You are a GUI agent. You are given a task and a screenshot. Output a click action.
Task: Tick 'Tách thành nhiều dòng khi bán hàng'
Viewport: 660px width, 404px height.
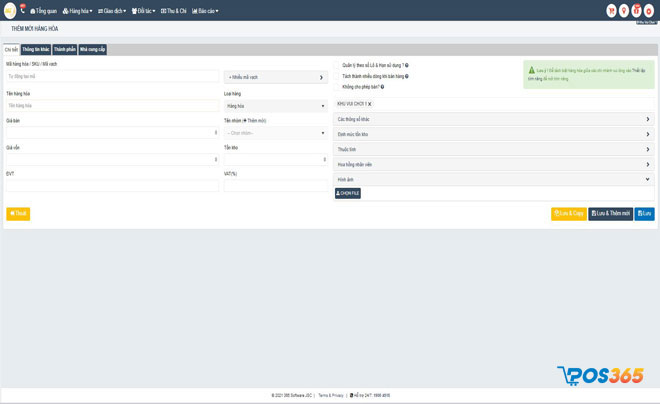click(336, 76)
